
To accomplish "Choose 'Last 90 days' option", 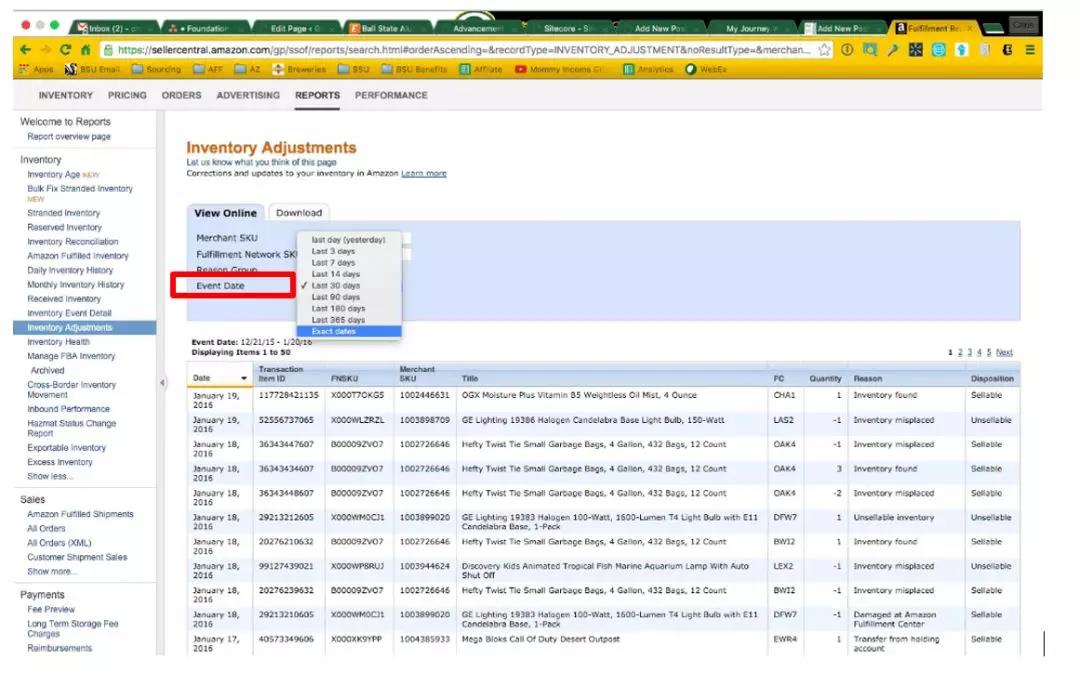I will pyautogui.click(x=349, y=297).
